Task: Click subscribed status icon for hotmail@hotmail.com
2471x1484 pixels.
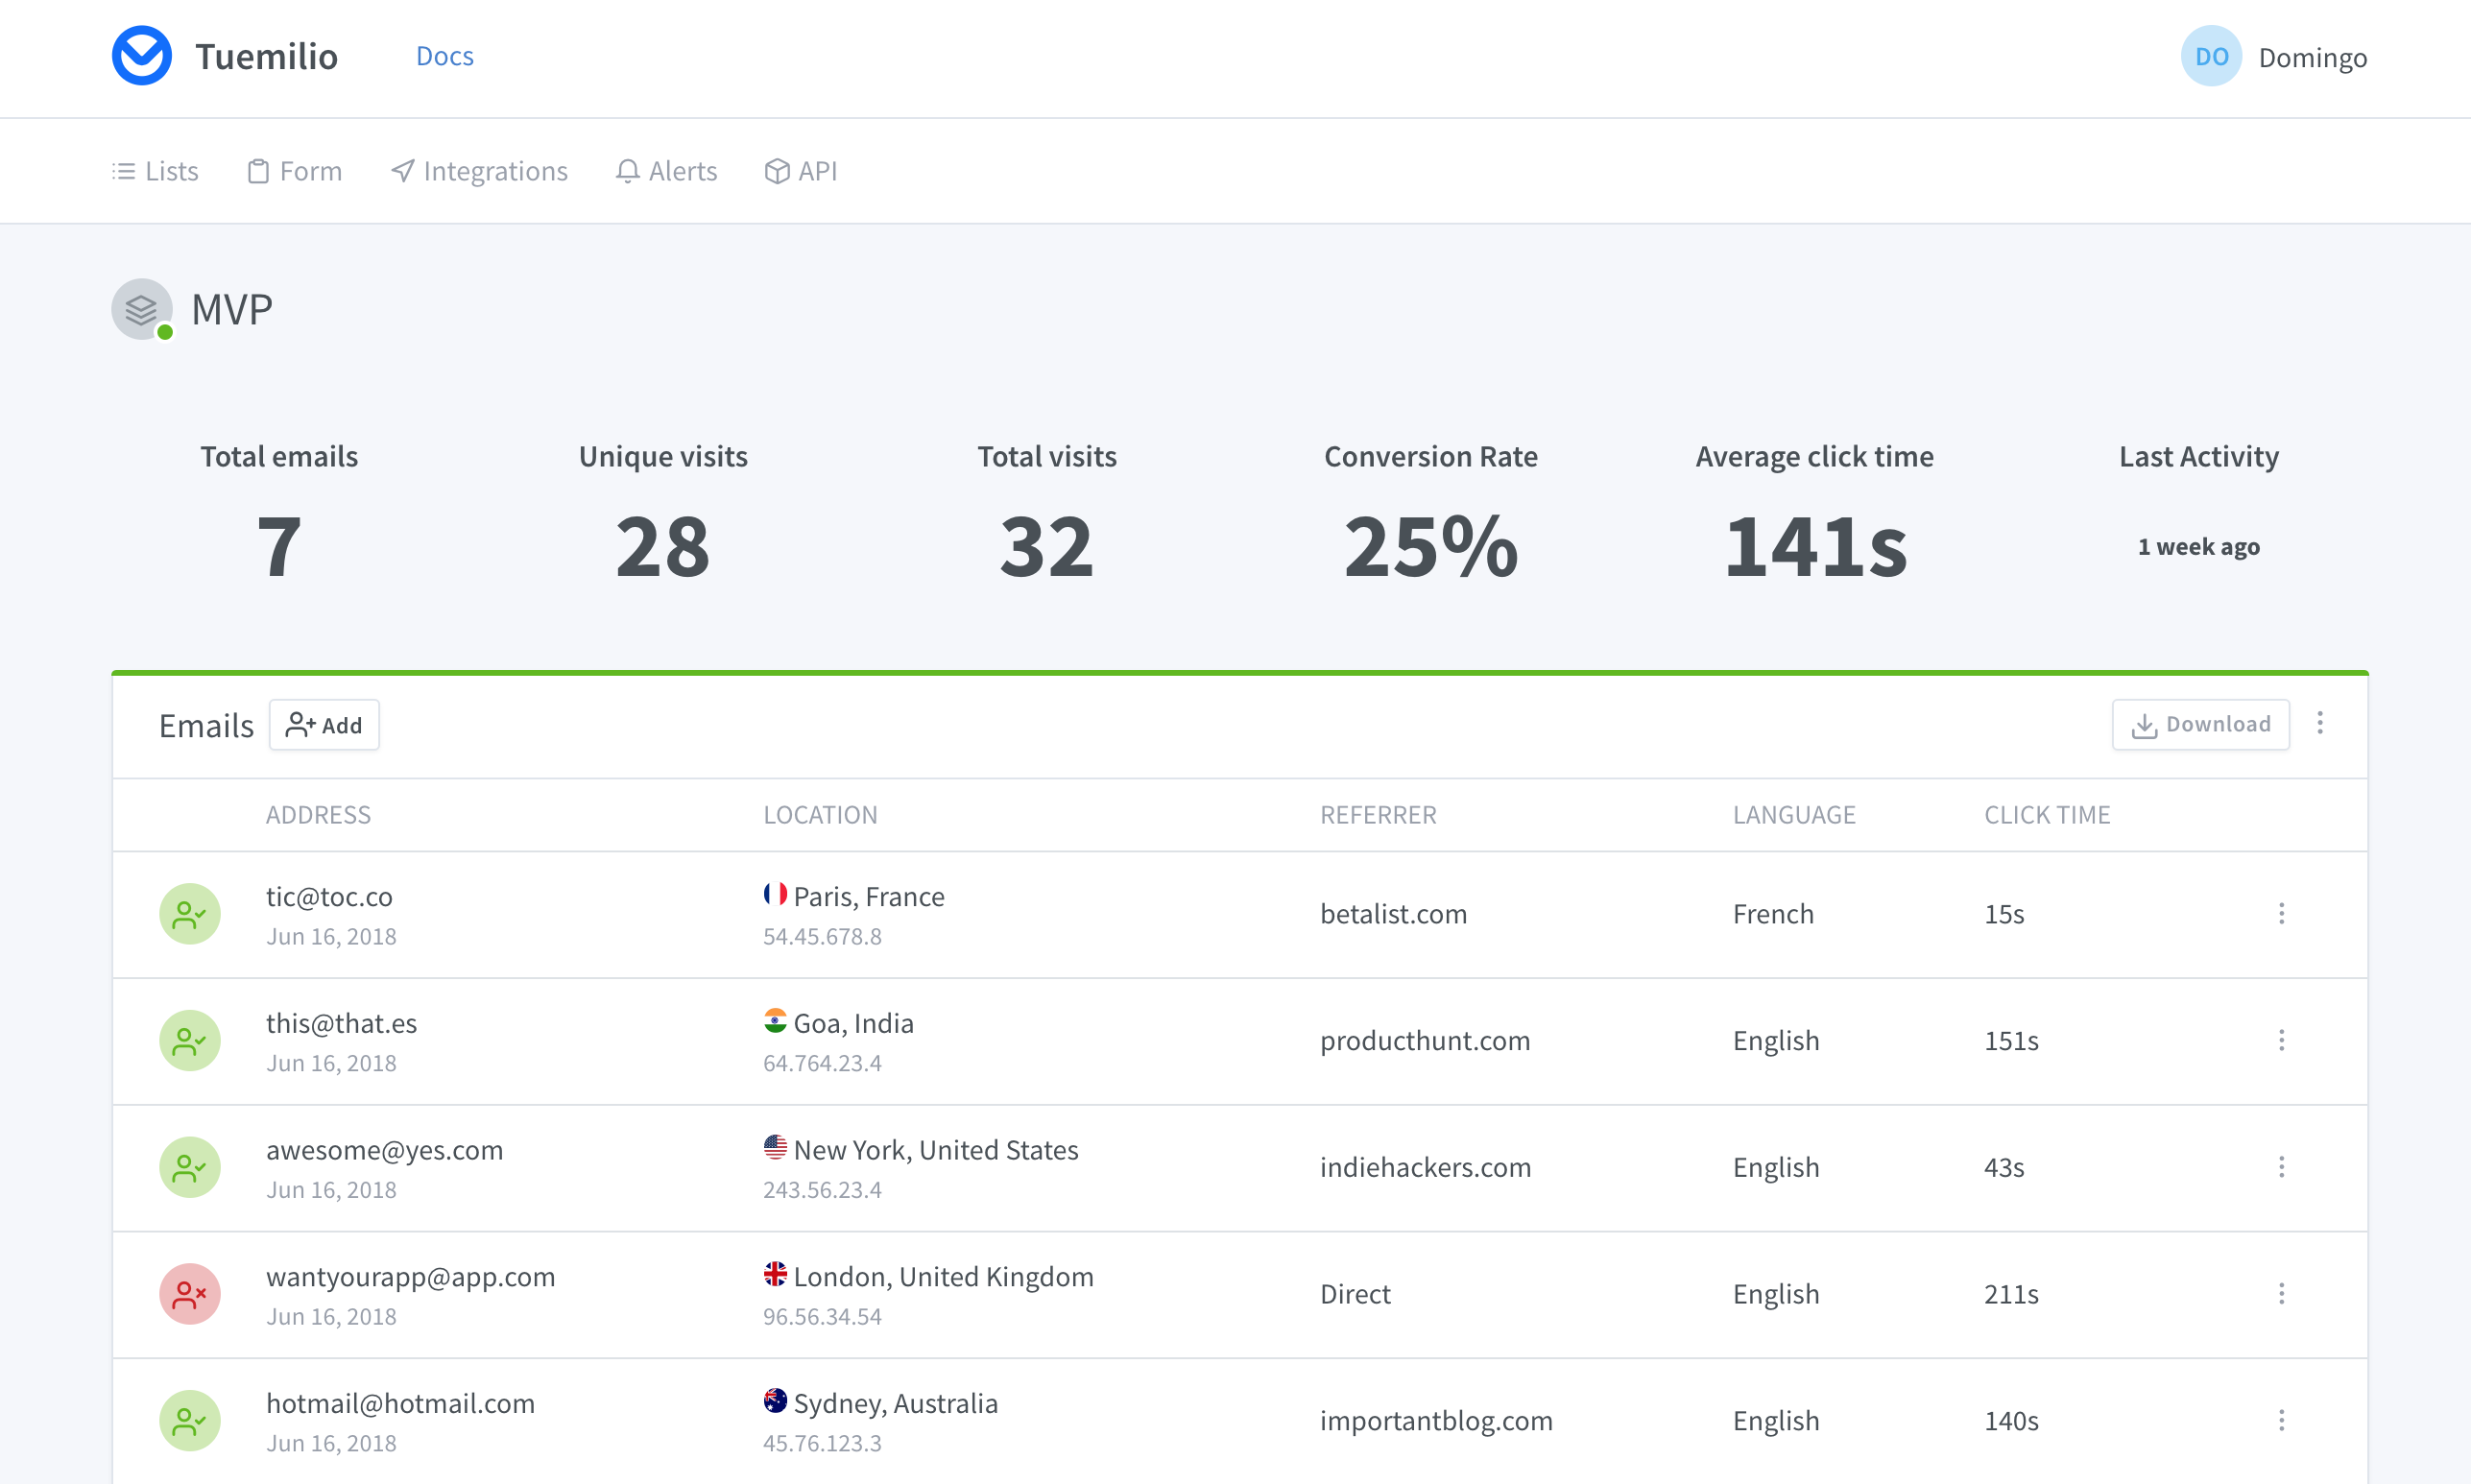Action: pyautogui.click(x=189, y=1420)
